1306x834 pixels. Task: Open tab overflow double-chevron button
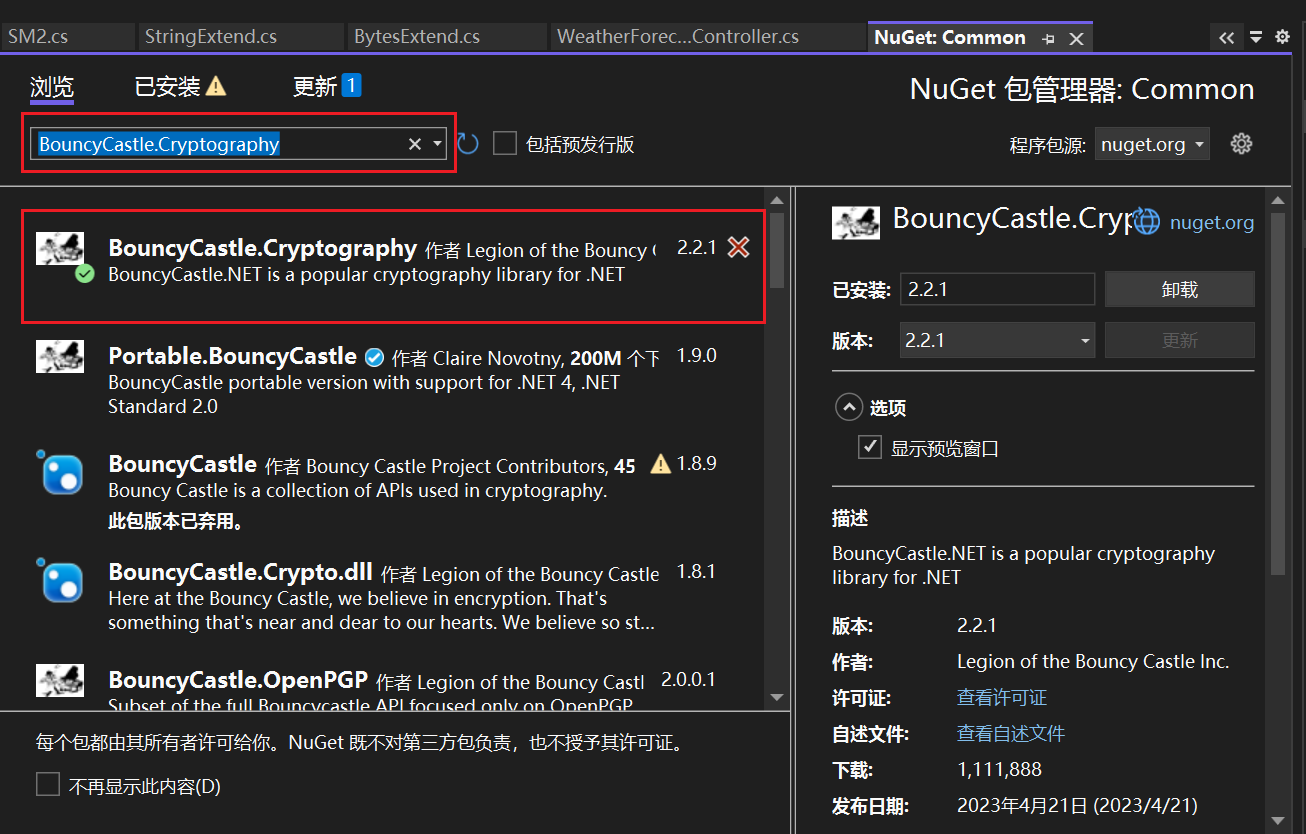pyautogui.click(x=1226, y=38)
